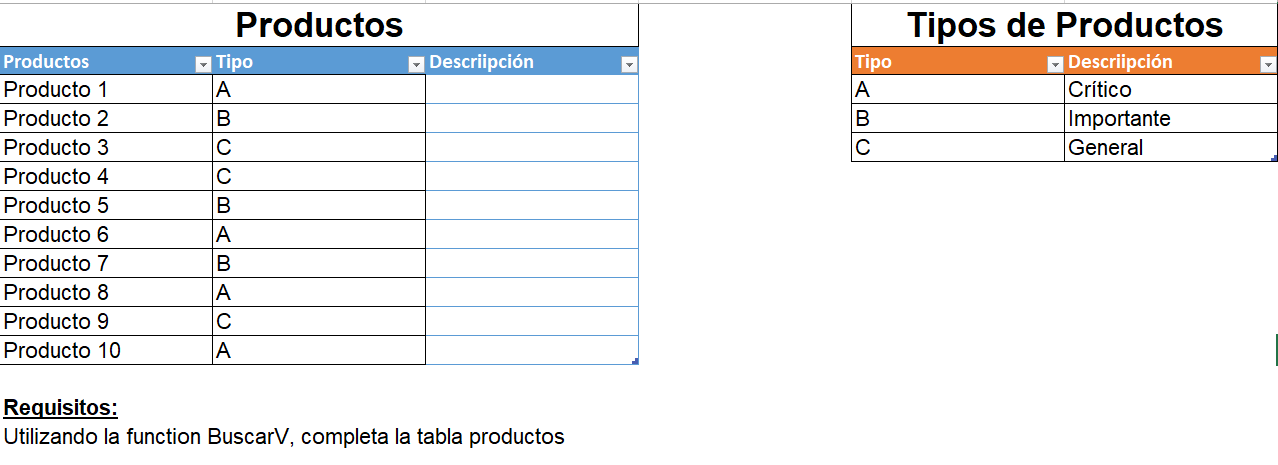Select the Importante description cell
This screenshot has width=1278, height=465.
[1171, 118]
